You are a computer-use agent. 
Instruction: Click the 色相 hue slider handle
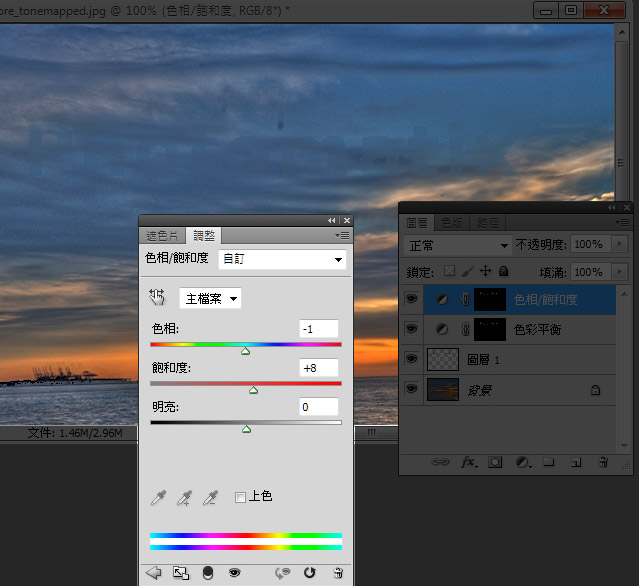[x=245, y=351]
